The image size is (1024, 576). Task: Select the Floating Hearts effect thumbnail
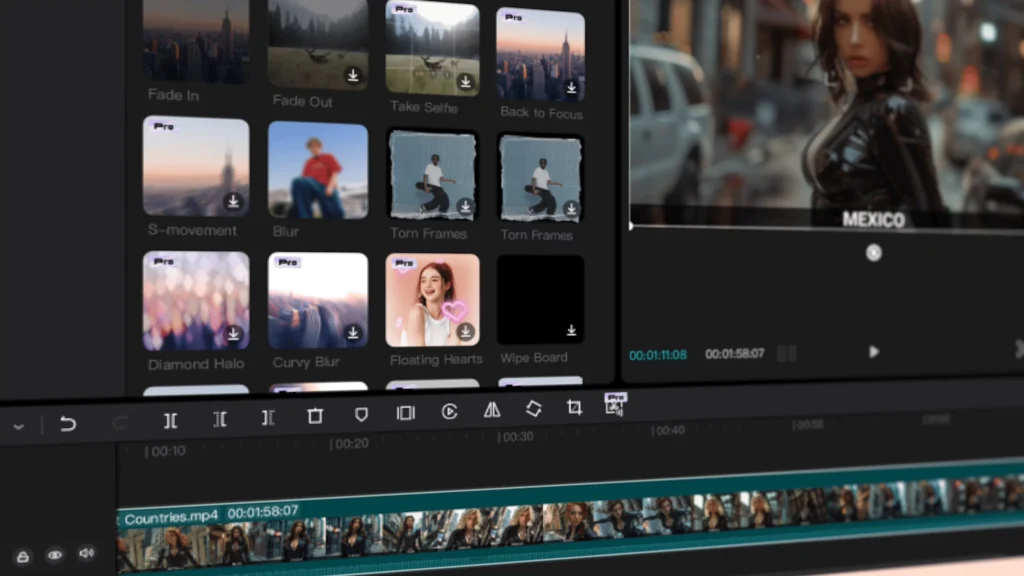coord(432,300)
